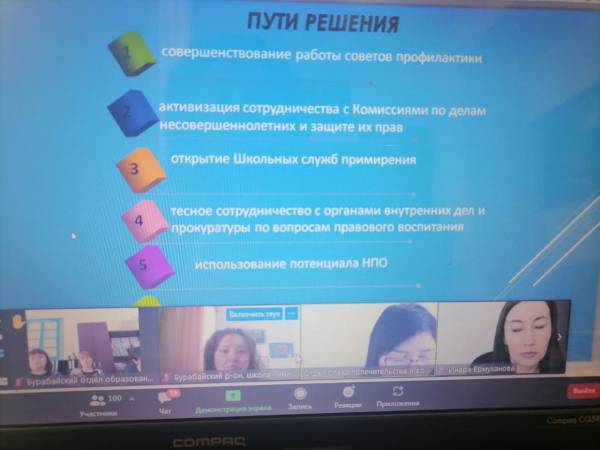
Task: Start recording with the Запись icon
Action: [x=300, y=399]
